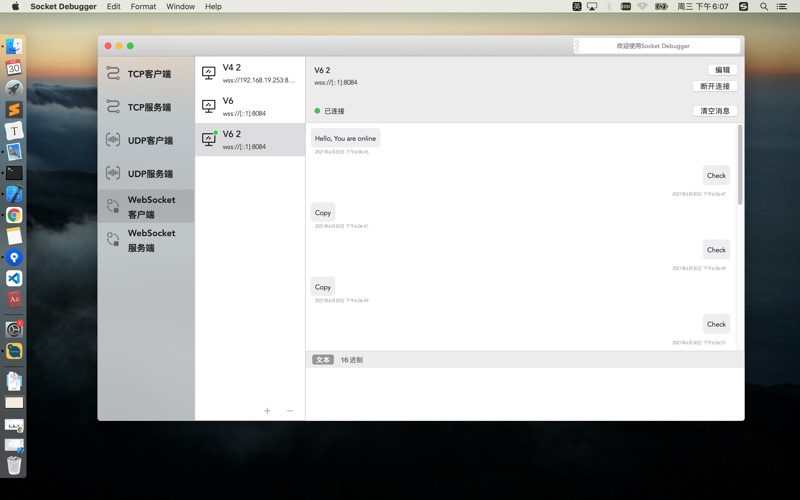Click the Sogou input method menu icon
The width and height of the screenshot is (800, 500).
743,7
